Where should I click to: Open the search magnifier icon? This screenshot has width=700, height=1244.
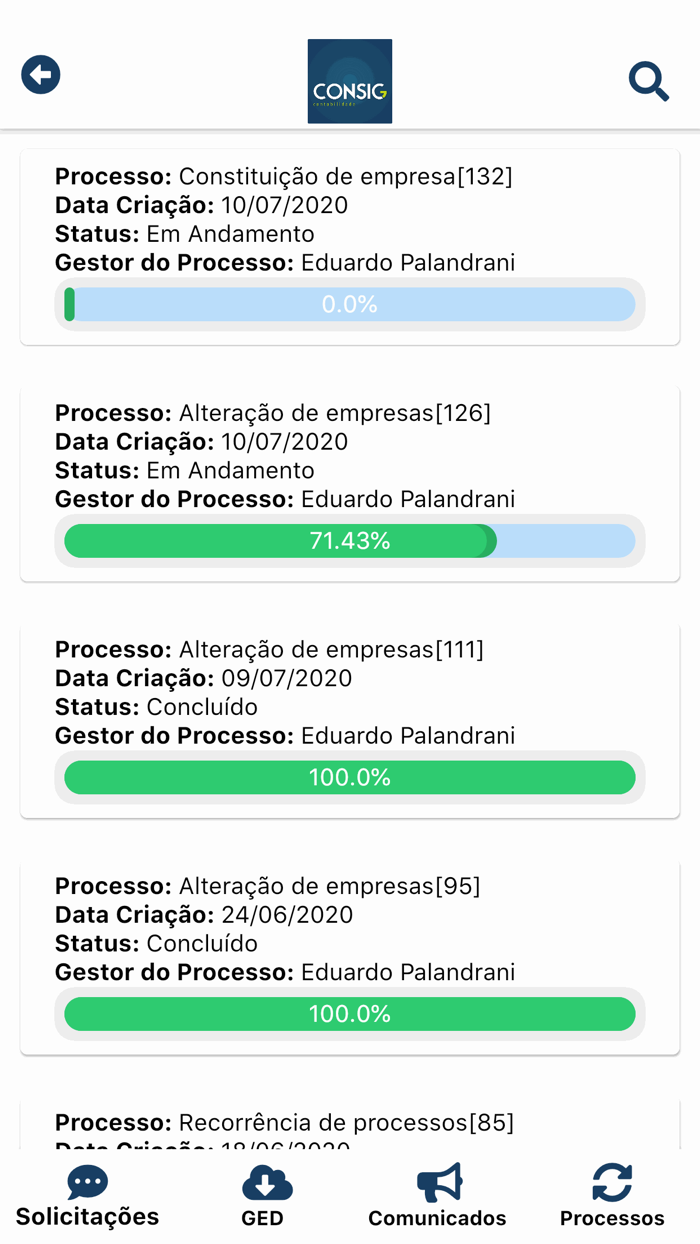(x=648, y=81)
